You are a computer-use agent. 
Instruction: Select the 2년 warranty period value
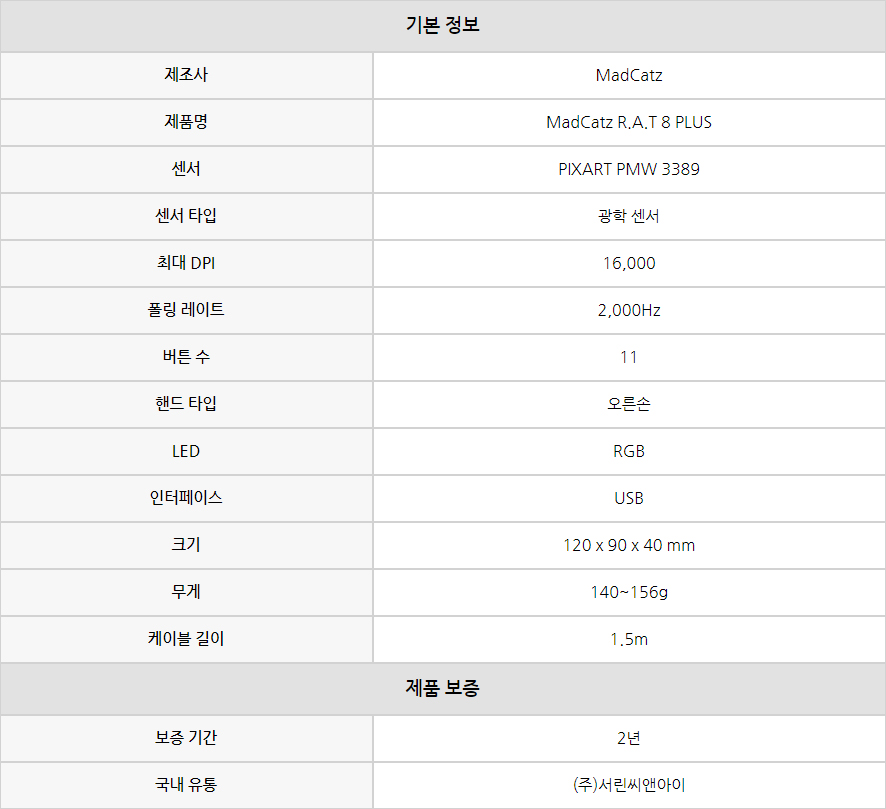pos(629,738)
